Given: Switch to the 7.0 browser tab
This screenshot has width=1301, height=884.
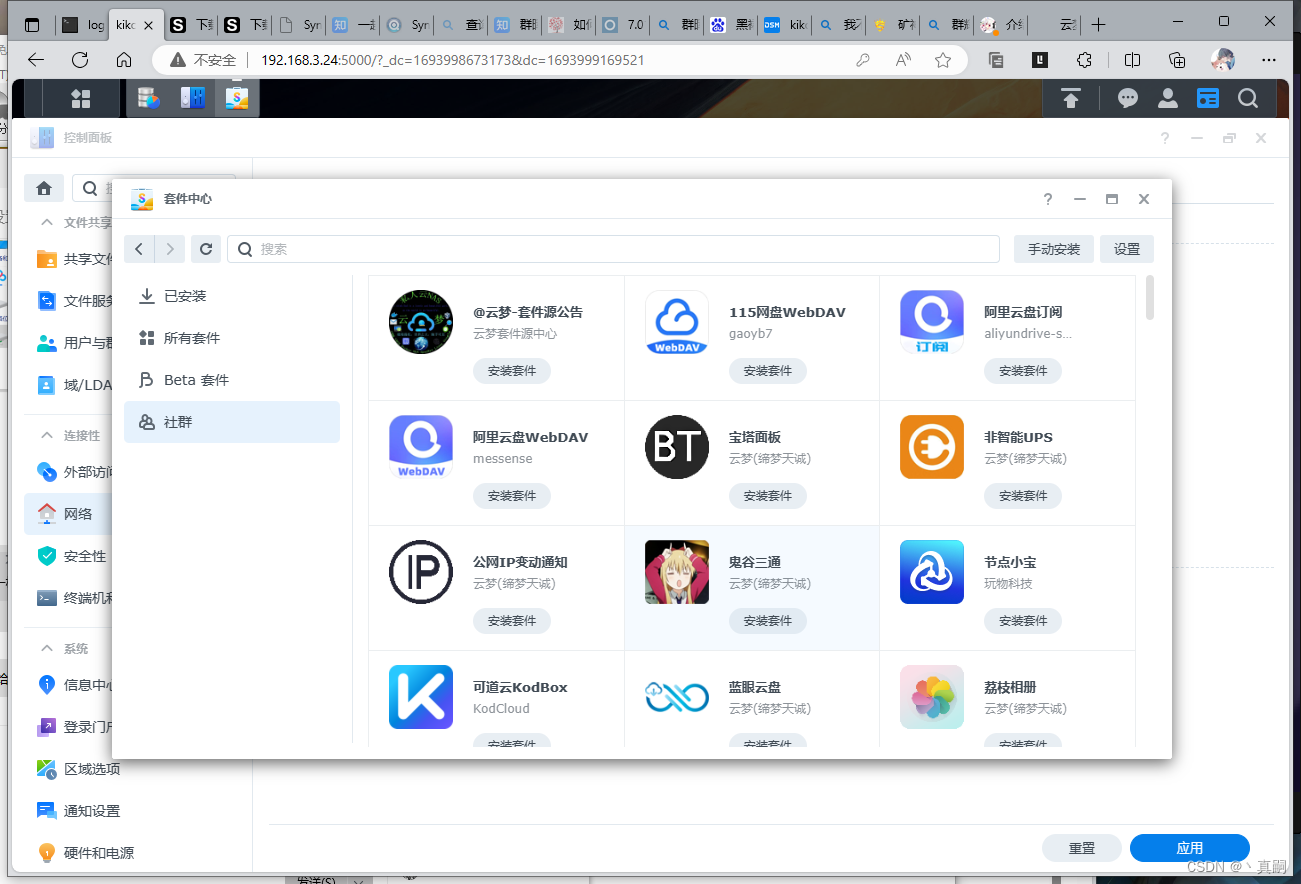Looking at the screenshot, I should (x=624, y=25).
